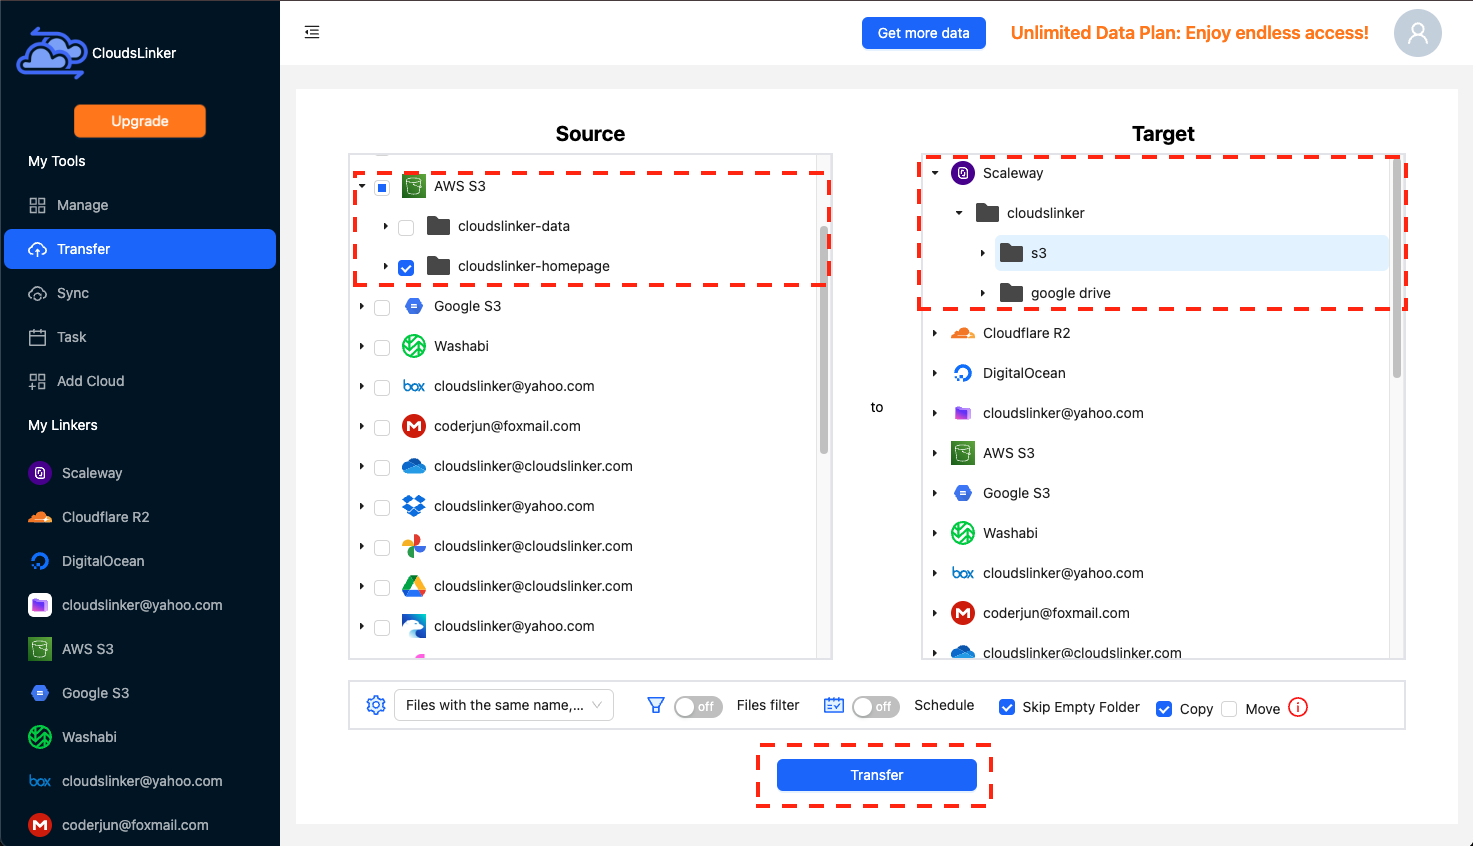This screenshot has height=846, width=1473.
Task: Click the Get more data button
Action: point(924,33)
